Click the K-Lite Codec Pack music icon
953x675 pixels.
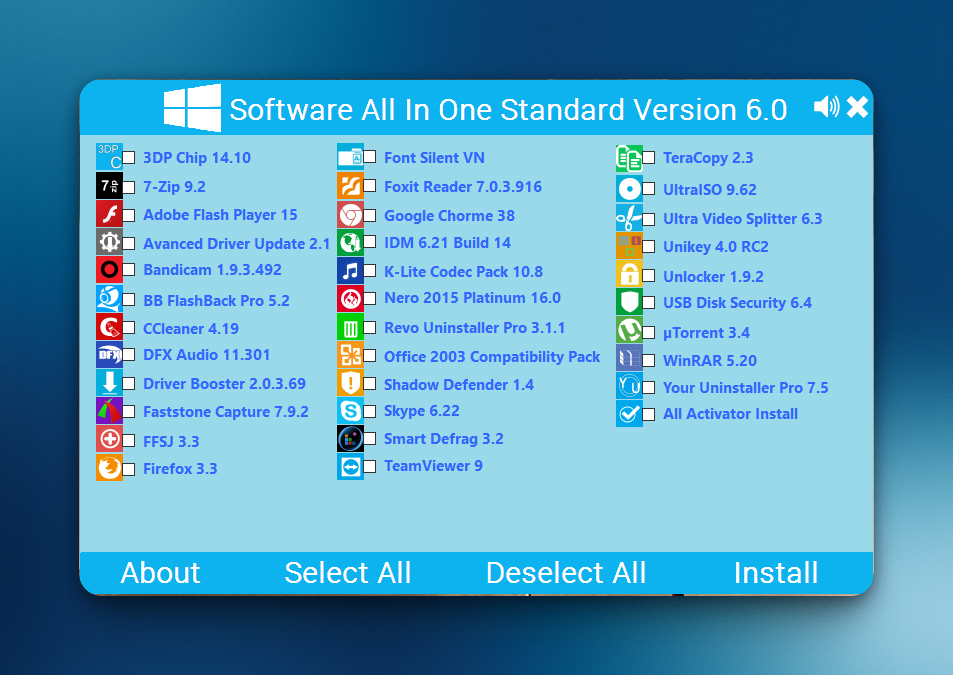coord(351,270)
